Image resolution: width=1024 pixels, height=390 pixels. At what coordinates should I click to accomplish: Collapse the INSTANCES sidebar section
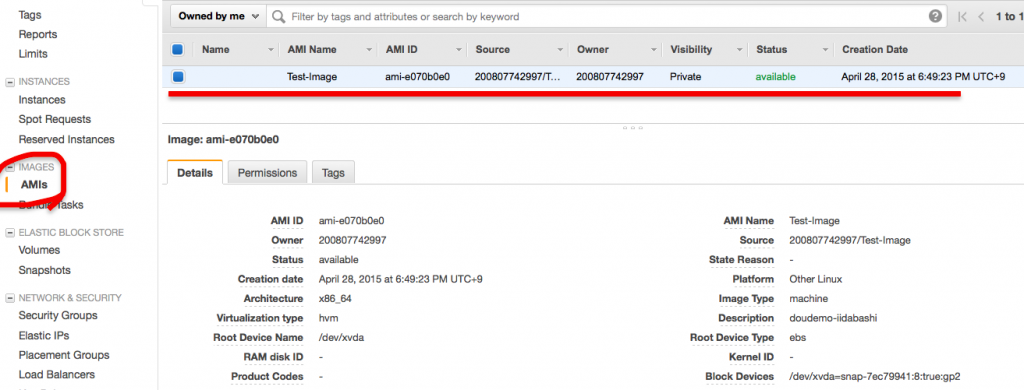click(10, 82)
